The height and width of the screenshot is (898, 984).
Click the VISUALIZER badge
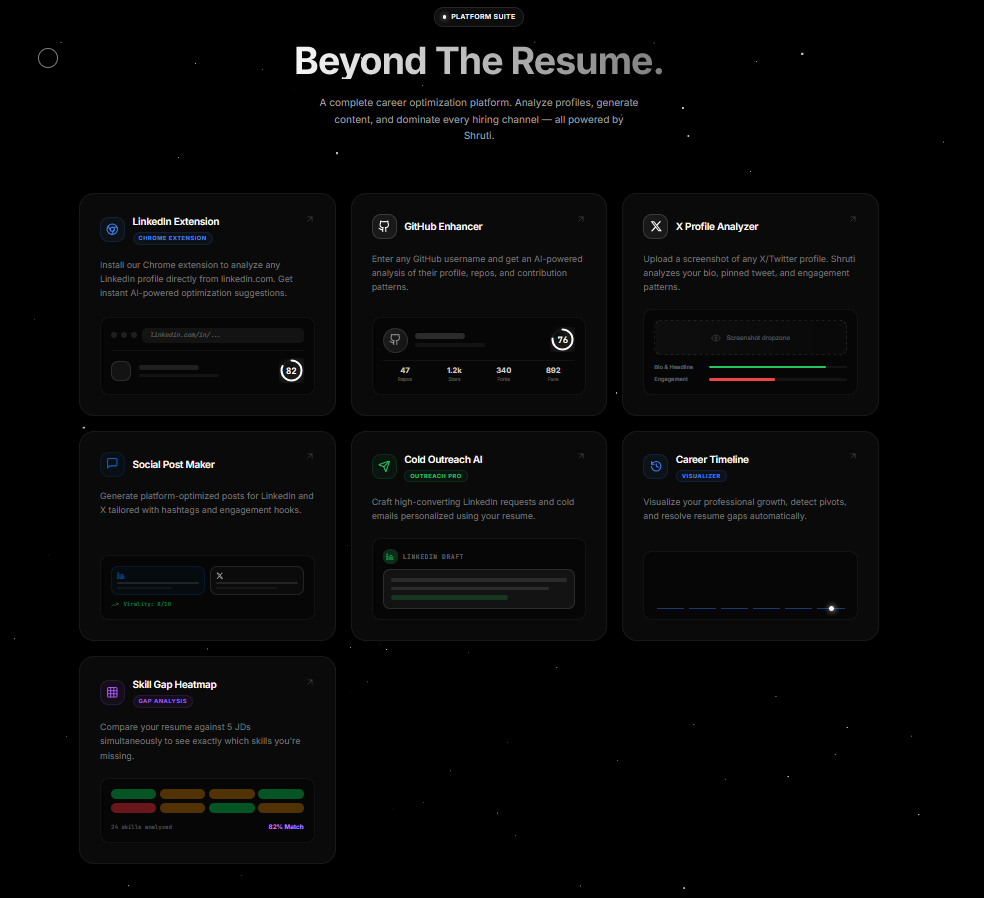(x=701, y=476)
